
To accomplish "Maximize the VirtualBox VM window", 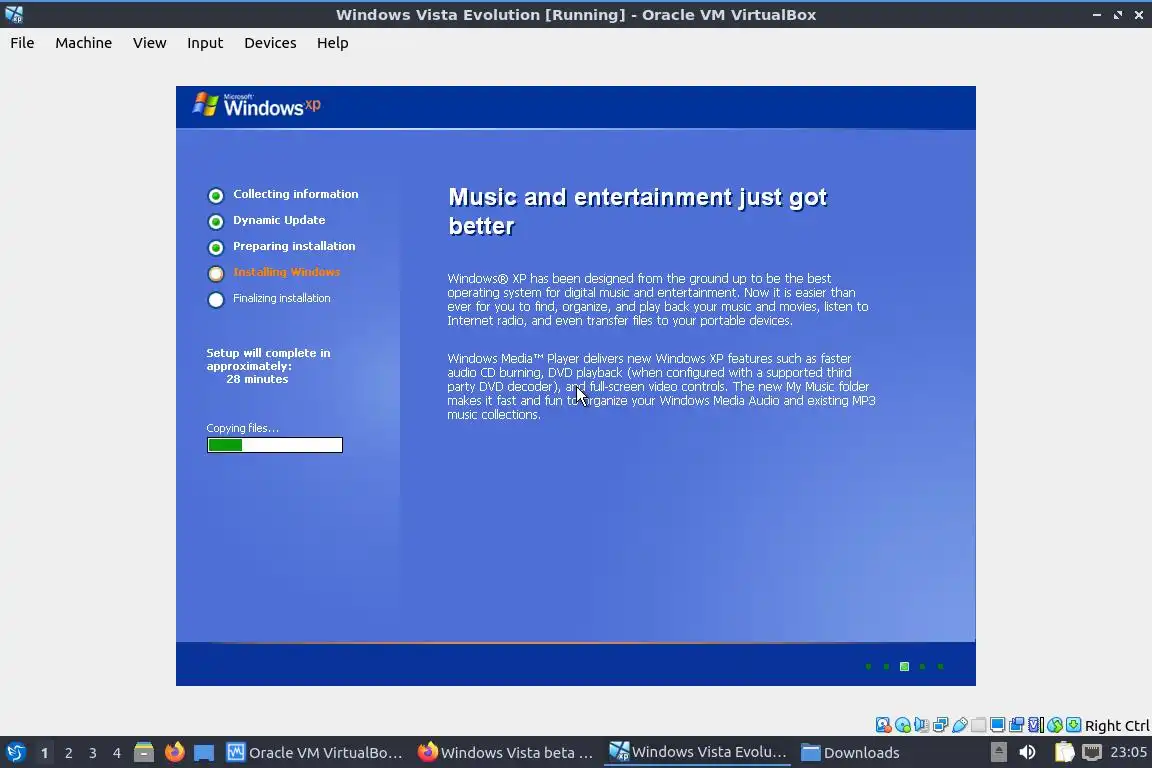I will [1117, 15].
